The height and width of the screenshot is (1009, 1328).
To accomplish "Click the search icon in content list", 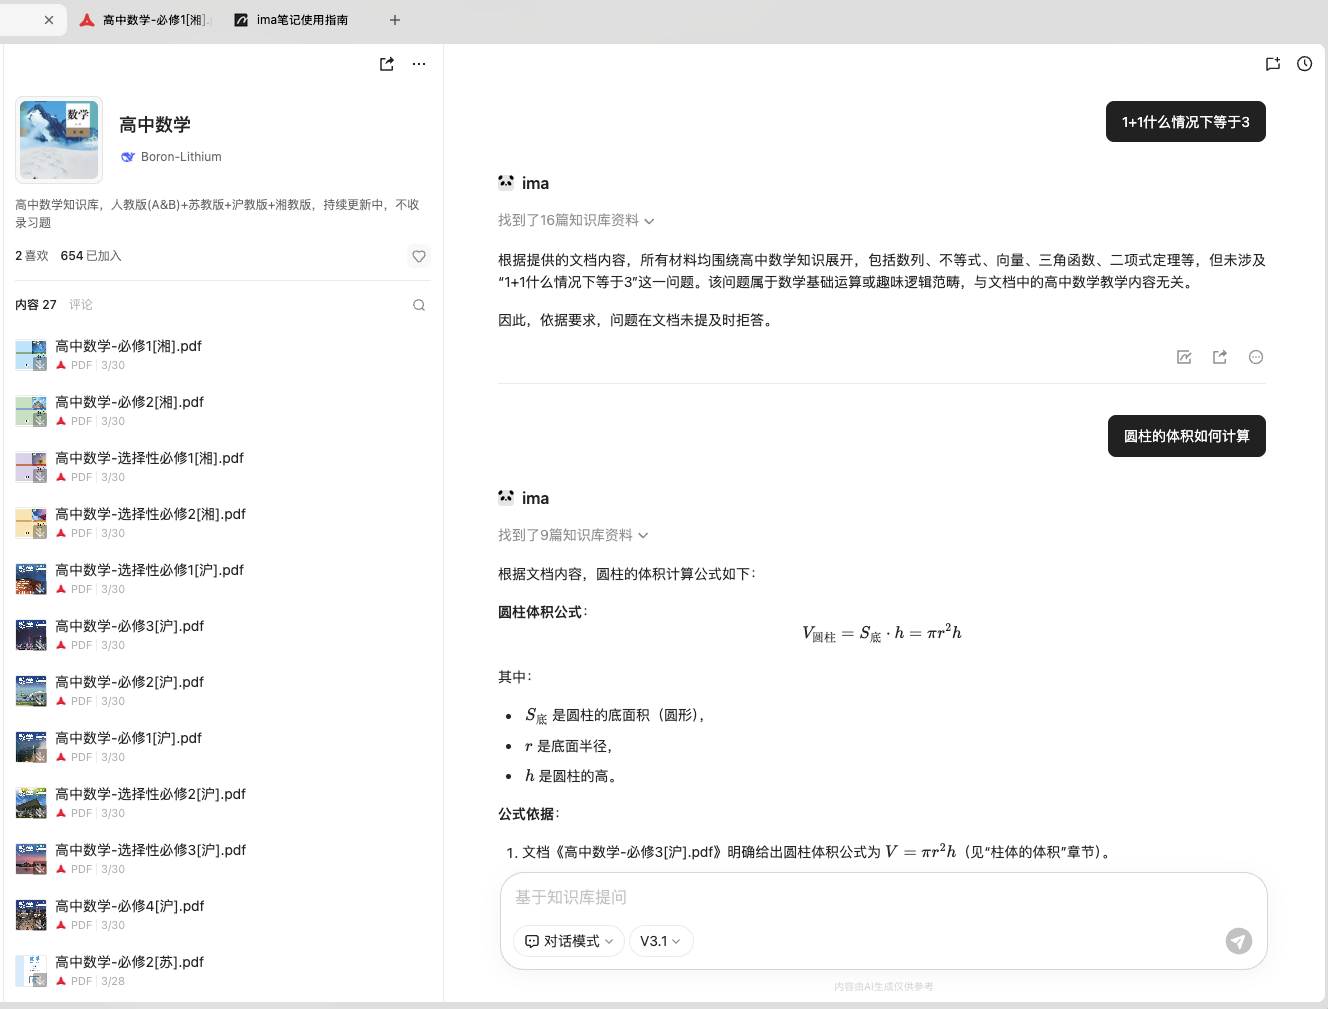I will 419,305.
